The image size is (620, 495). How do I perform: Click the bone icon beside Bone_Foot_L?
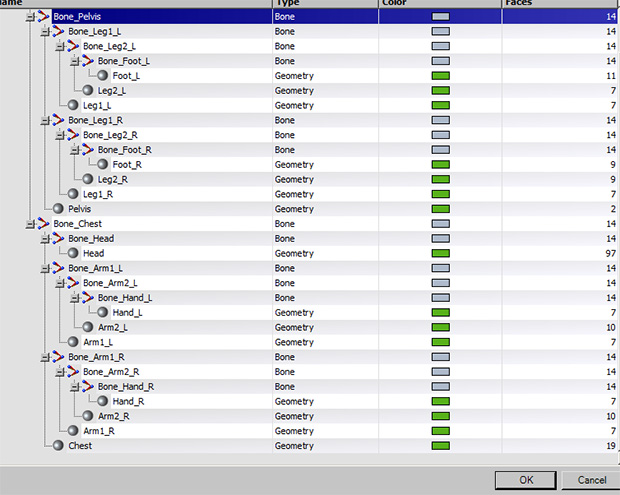(x=87, y=61)
